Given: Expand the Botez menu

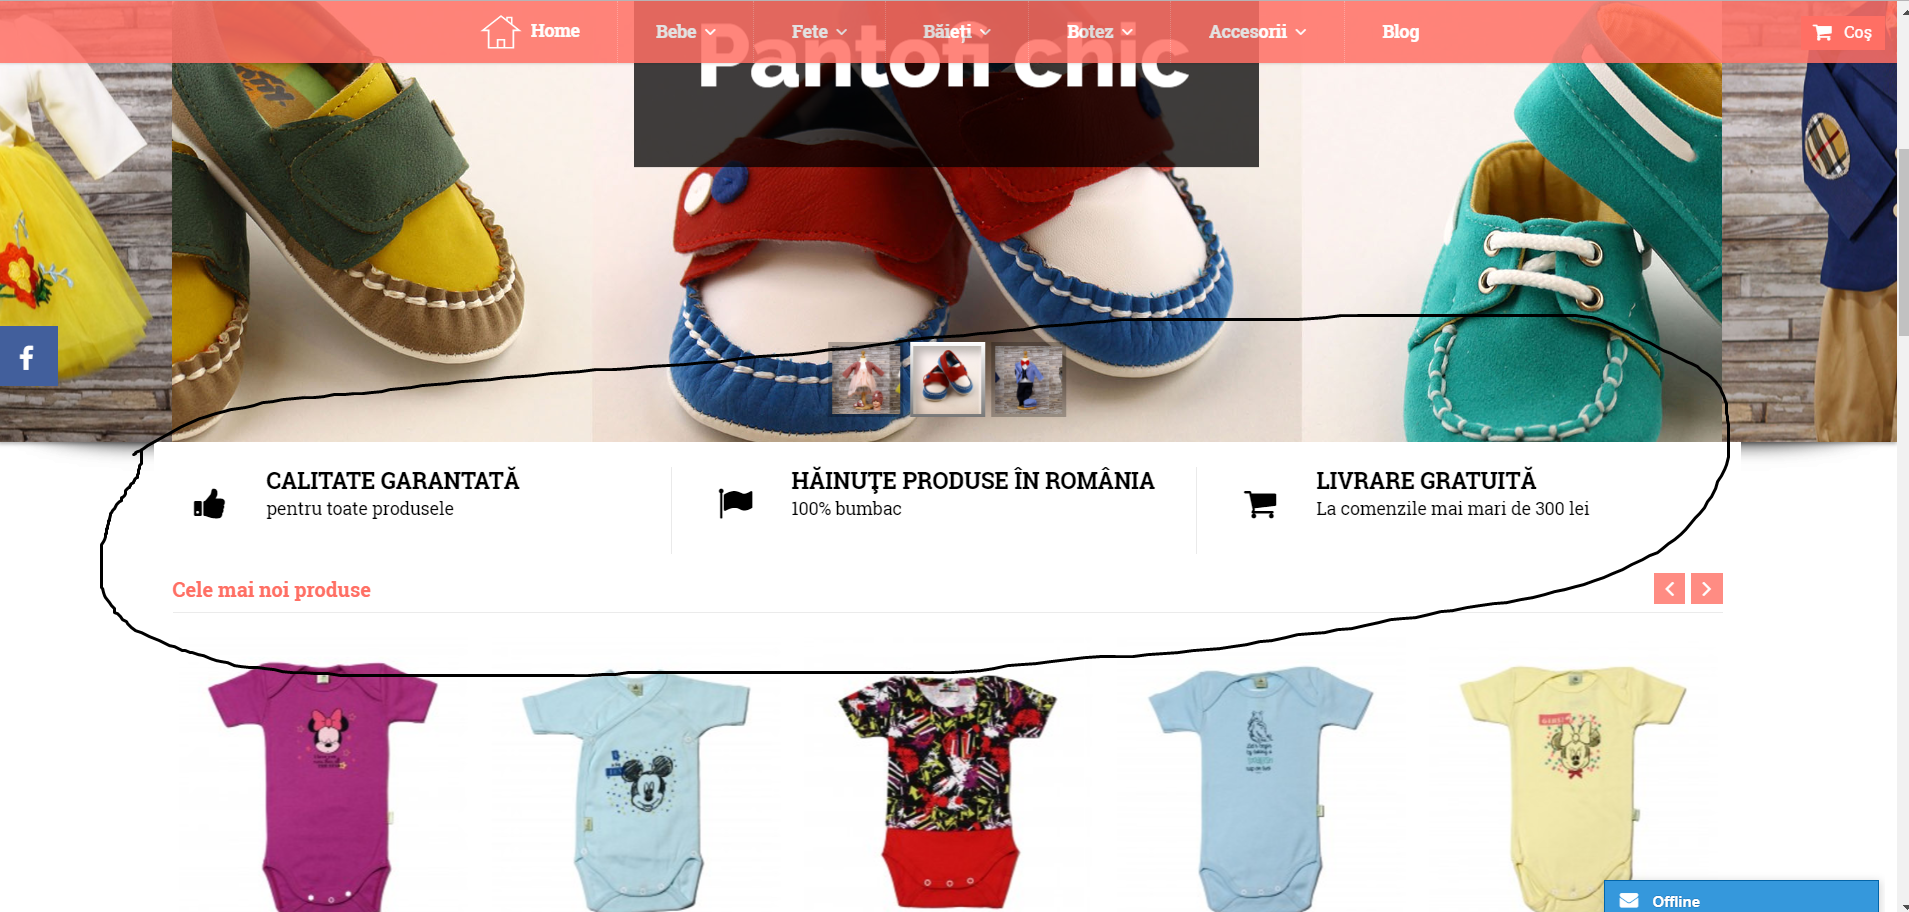Looking at the screenshot, I should click(1100, 32).
